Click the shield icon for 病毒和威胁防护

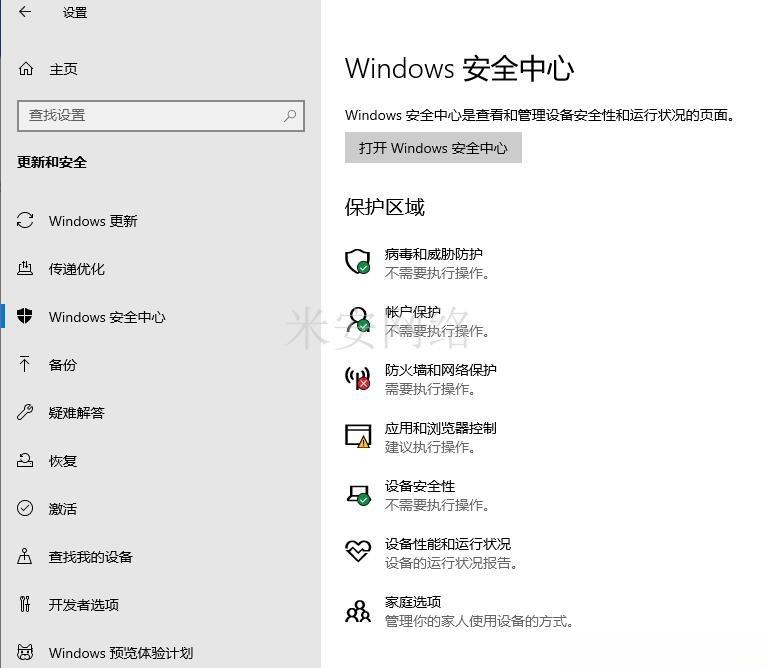(358, 262)
